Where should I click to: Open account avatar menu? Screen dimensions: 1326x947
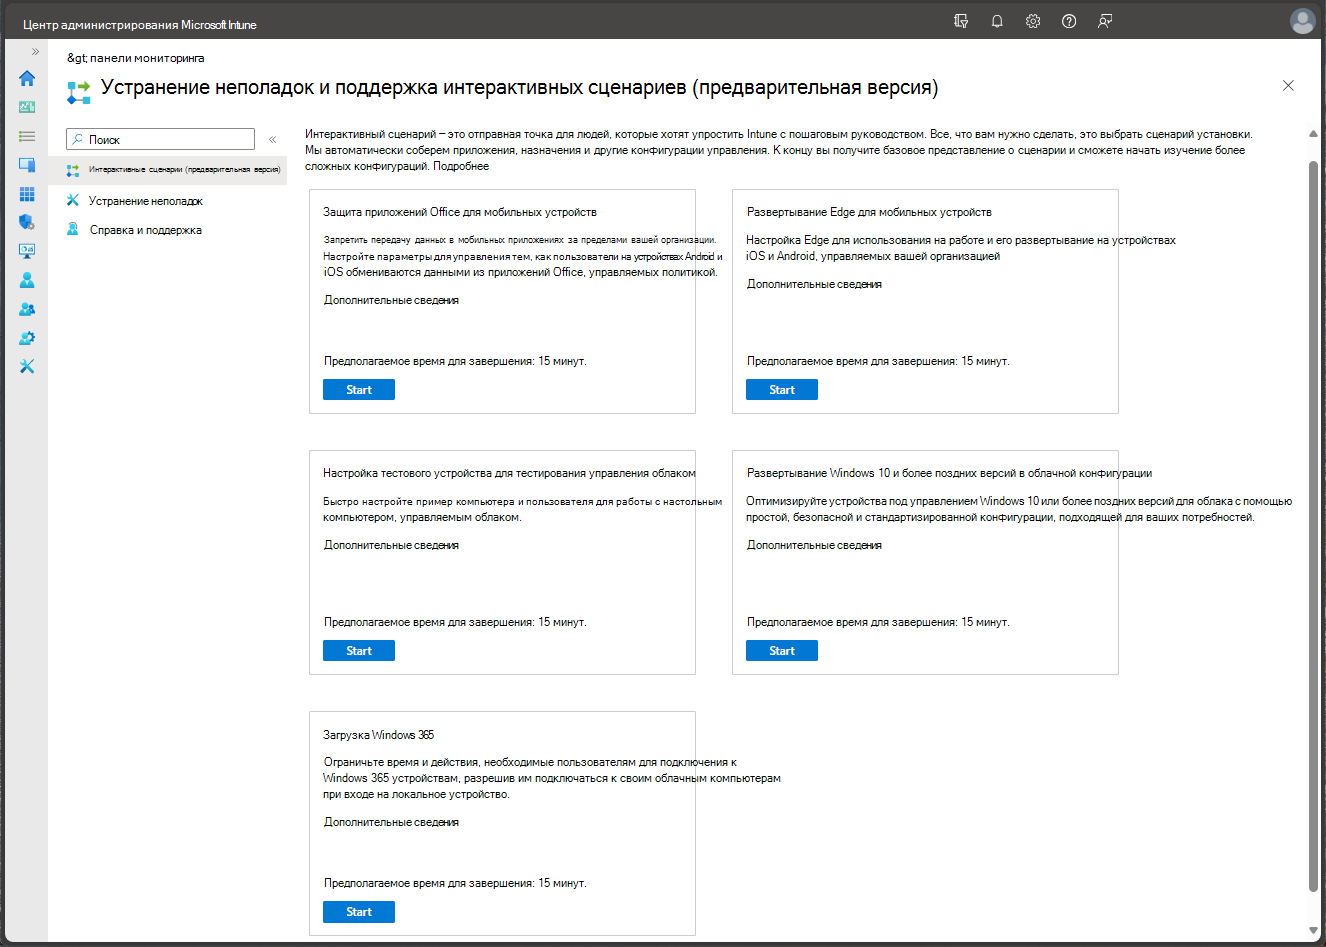point(1302,21)
